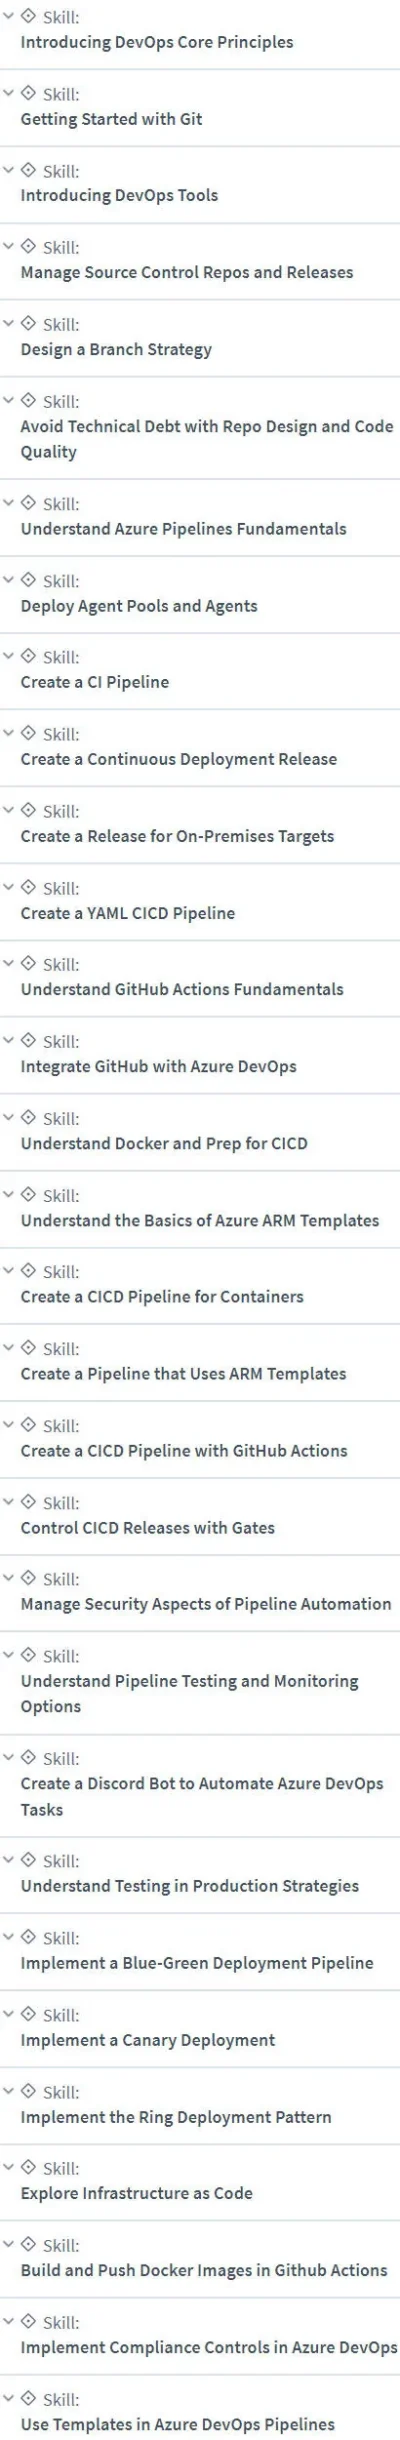Click the skill diamond icon for Getting Started with Git

point(28,94)
